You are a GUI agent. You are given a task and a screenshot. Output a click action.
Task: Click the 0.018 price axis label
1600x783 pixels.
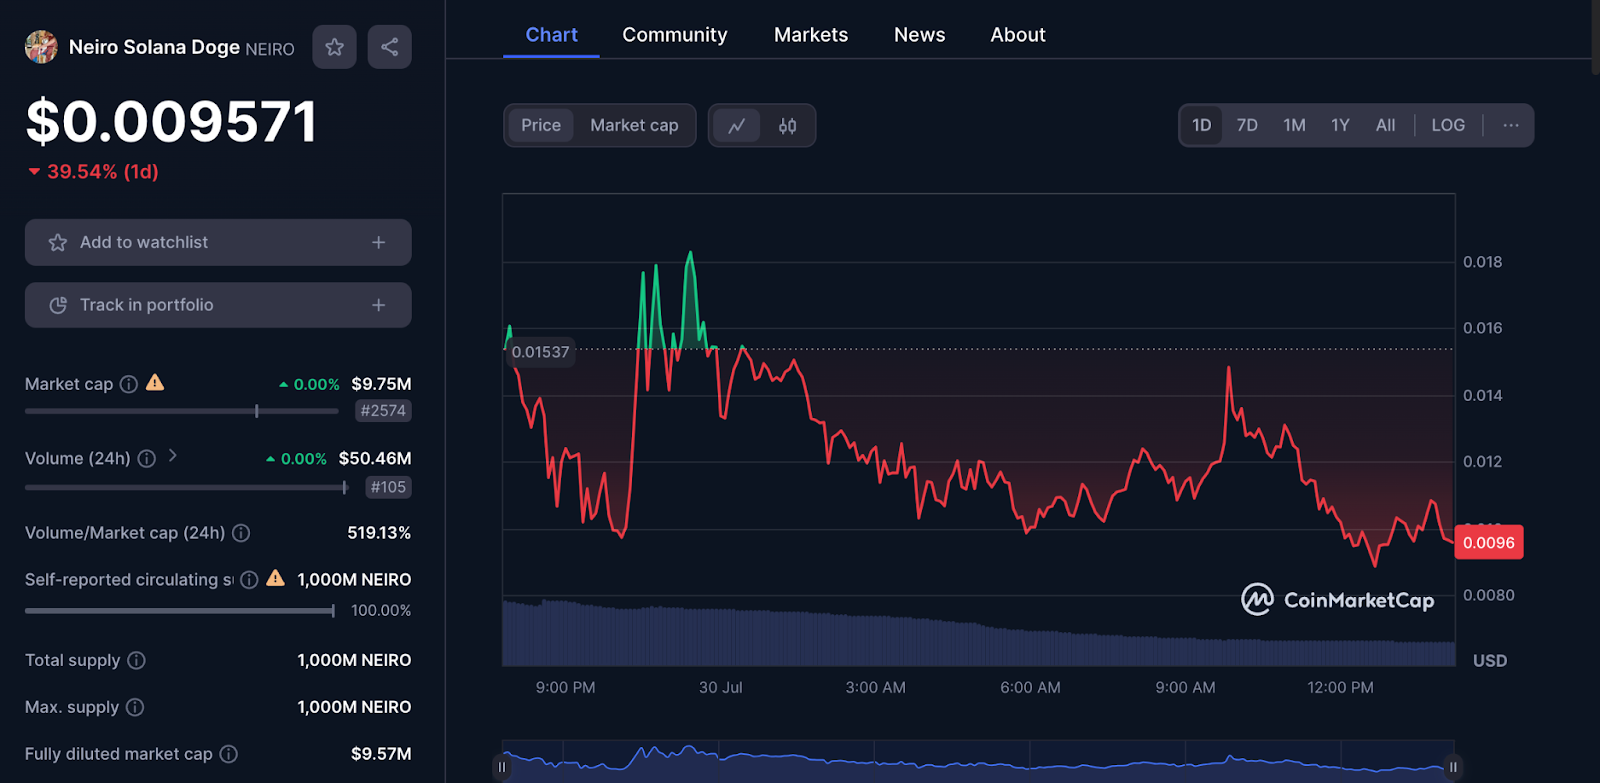(x=1482, y=262)
